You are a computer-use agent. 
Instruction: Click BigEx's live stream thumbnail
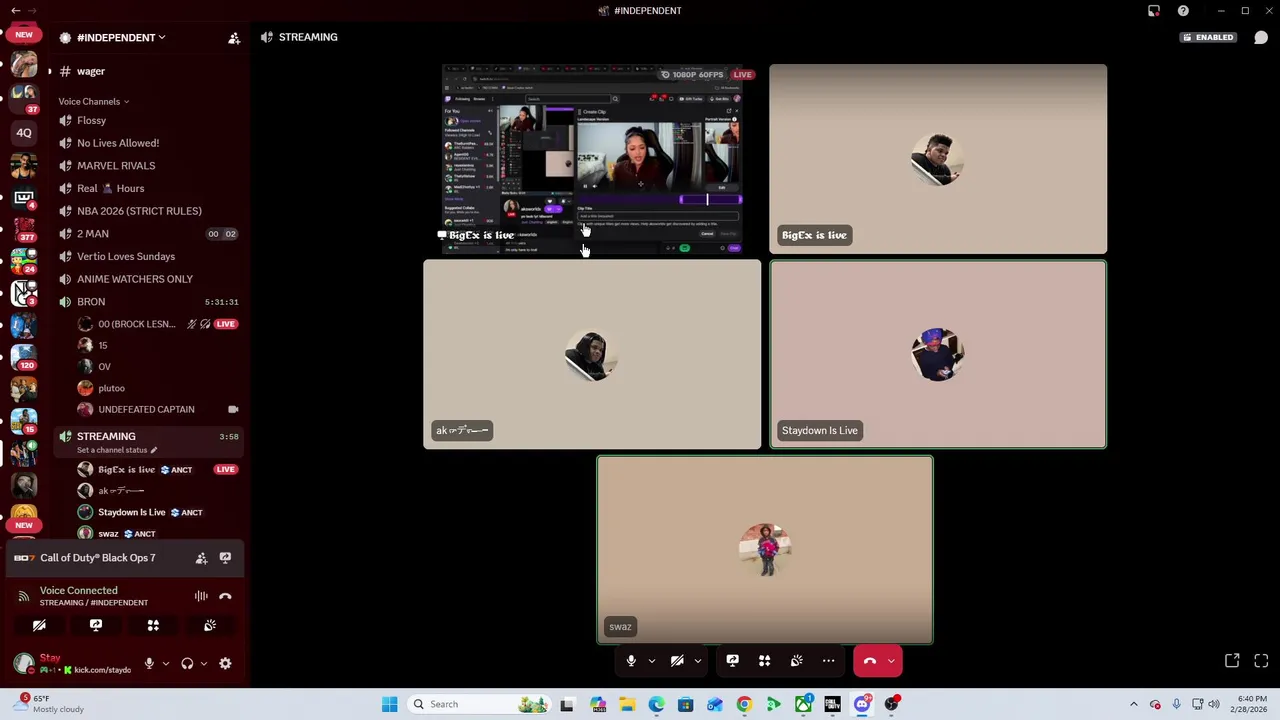pos(592,159)
